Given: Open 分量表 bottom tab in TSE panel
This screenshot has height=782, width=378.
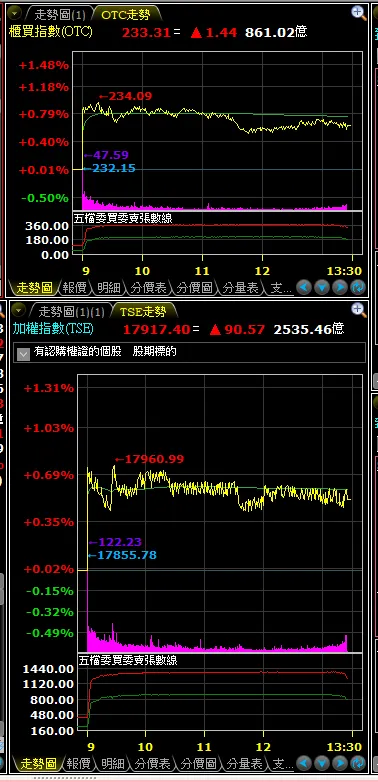Looking at the screenshot, I should pos(244,764).
